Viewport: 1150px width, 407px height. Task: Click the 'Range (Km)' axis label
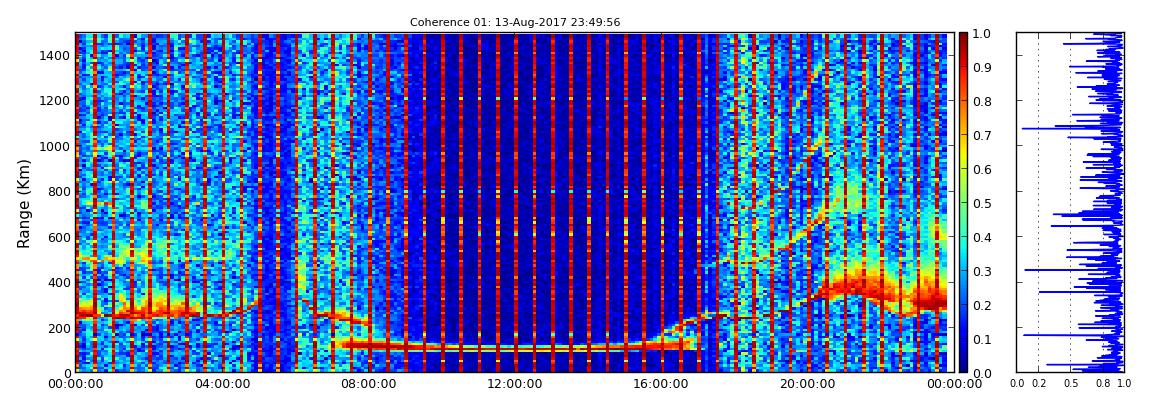click(x=24, y=204)
